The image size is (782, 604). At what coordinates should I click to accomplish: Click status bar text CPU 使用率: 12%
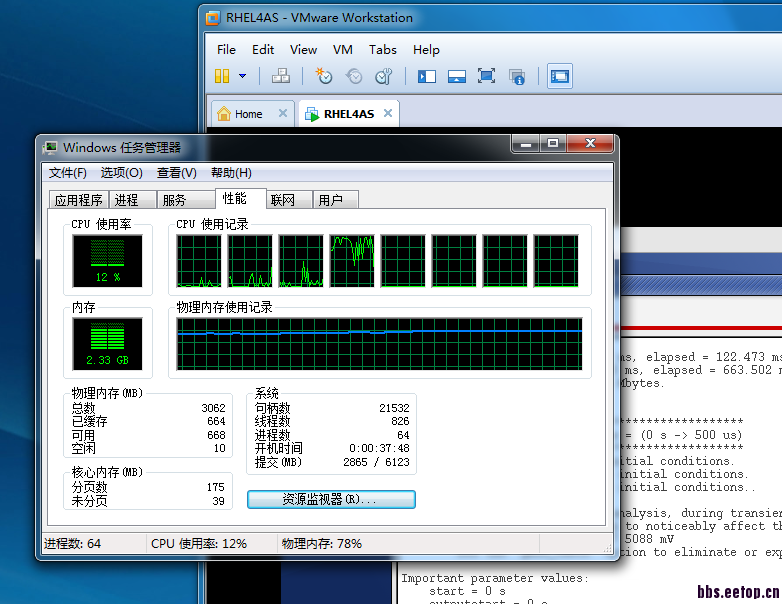pyautogui.click(x=199, y=544)
